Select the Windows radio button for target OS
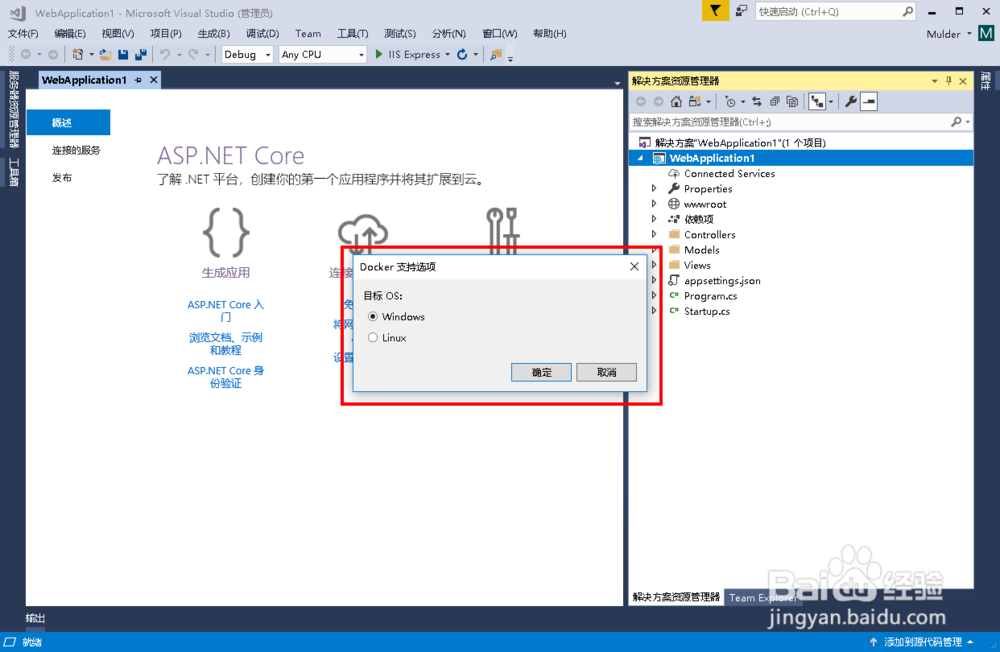Viewport: 1000px width, 652px height. [x=372, y=315]
